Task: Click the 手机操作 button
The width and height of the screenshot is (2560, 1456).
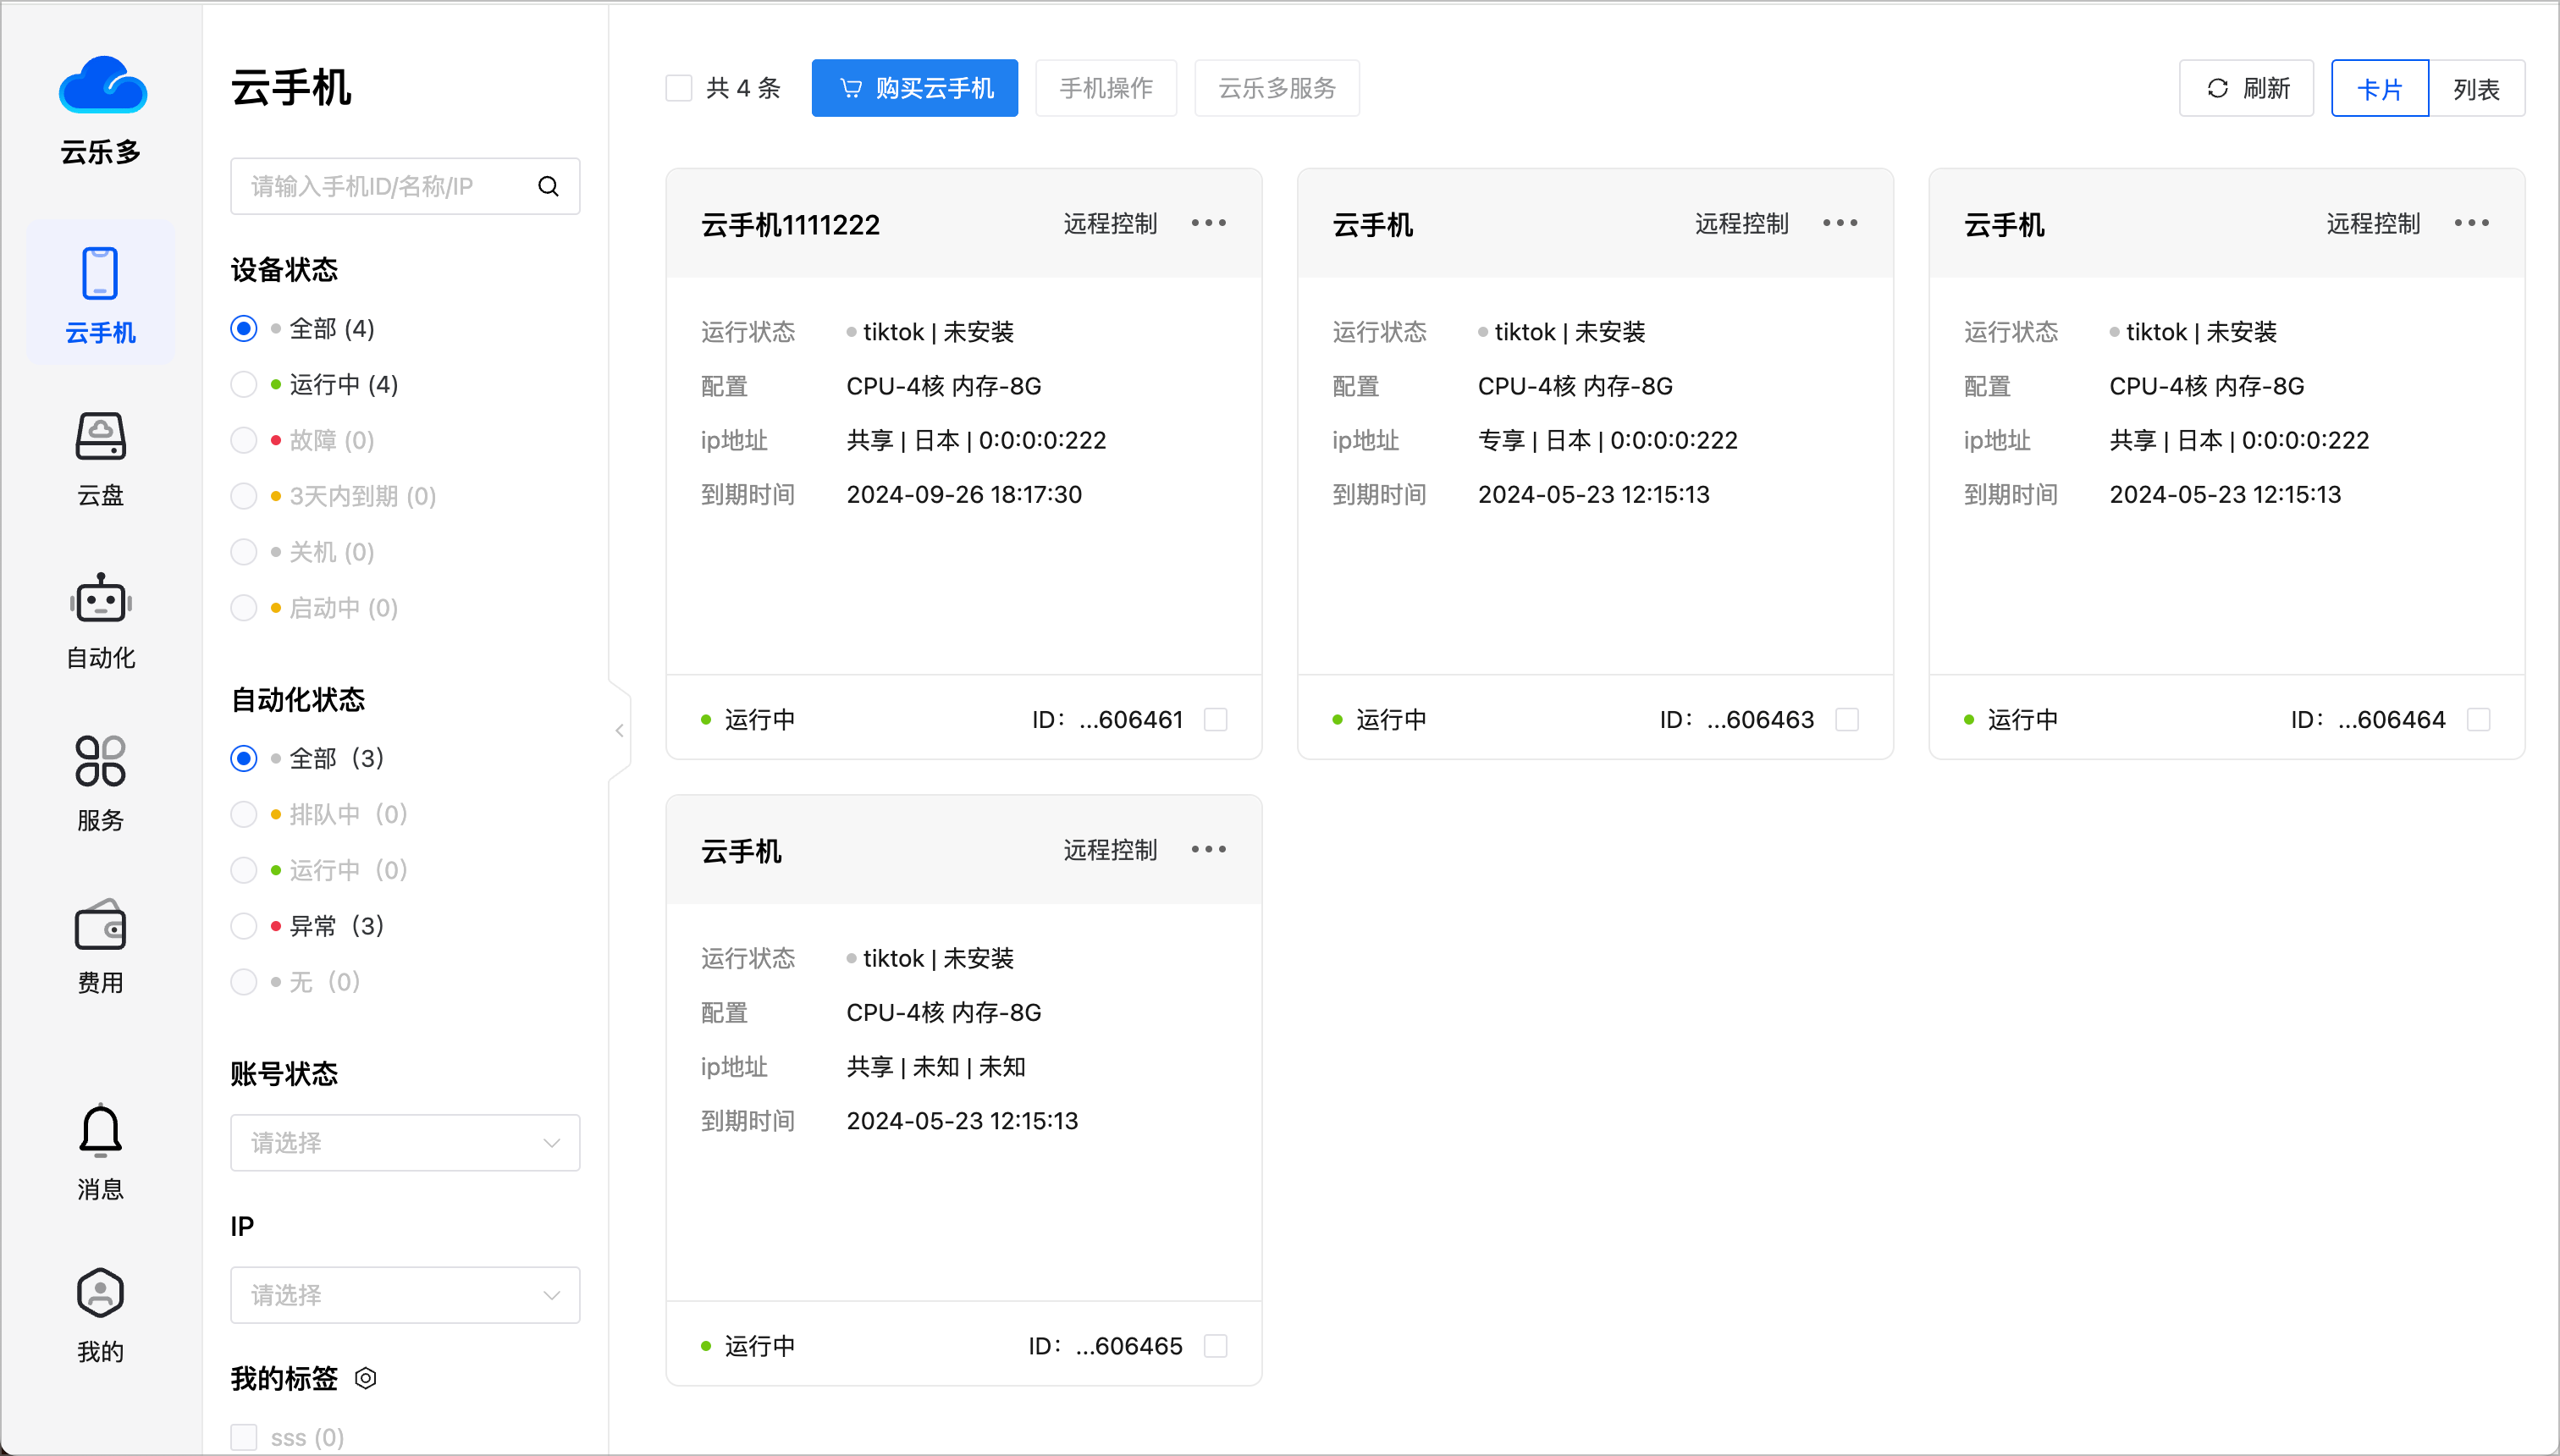Action: pyautogui.click(x=1106, y=88)
